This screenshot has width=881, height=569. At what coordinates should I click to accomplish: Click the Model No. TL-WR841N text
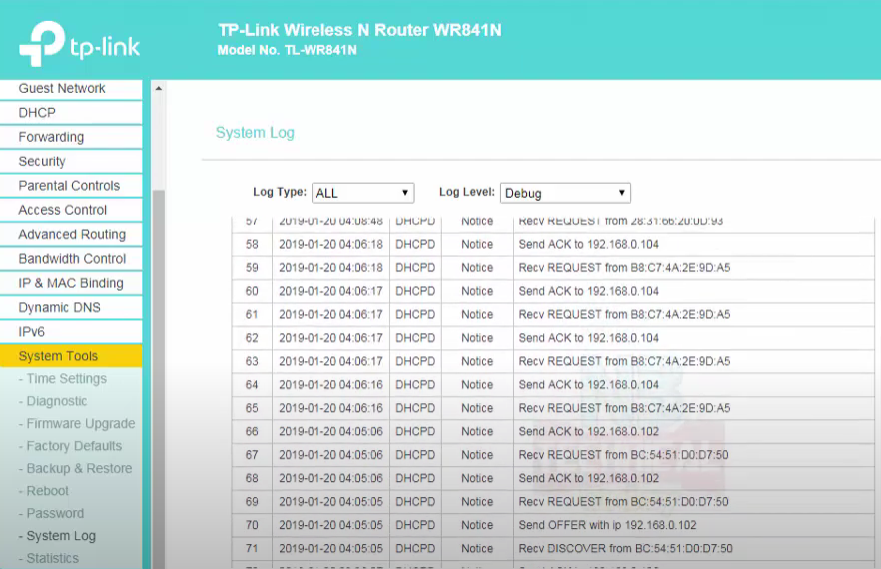pyautogui.click(x=287, y=50)
